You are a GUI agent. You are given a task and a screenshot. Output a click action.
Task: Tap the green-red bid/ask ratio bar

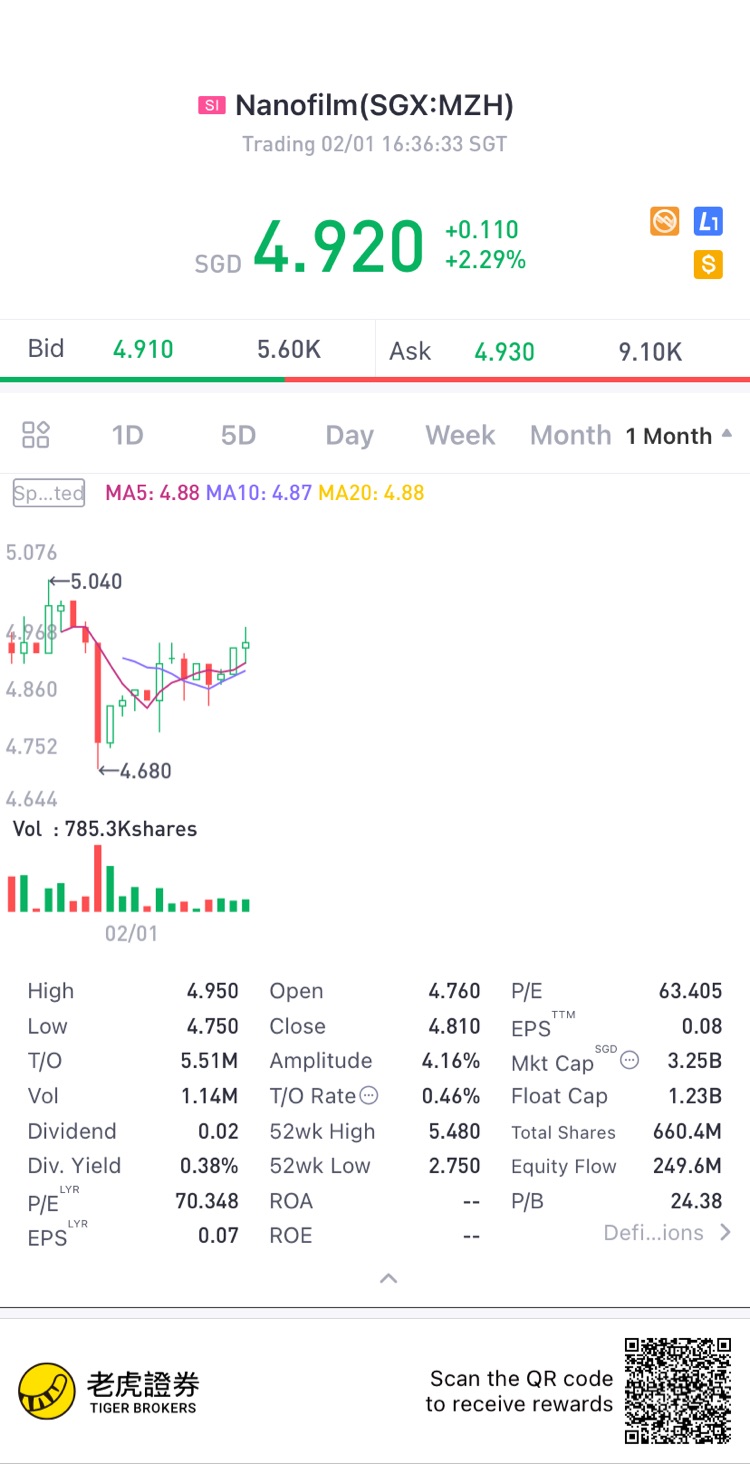(375, 380)
